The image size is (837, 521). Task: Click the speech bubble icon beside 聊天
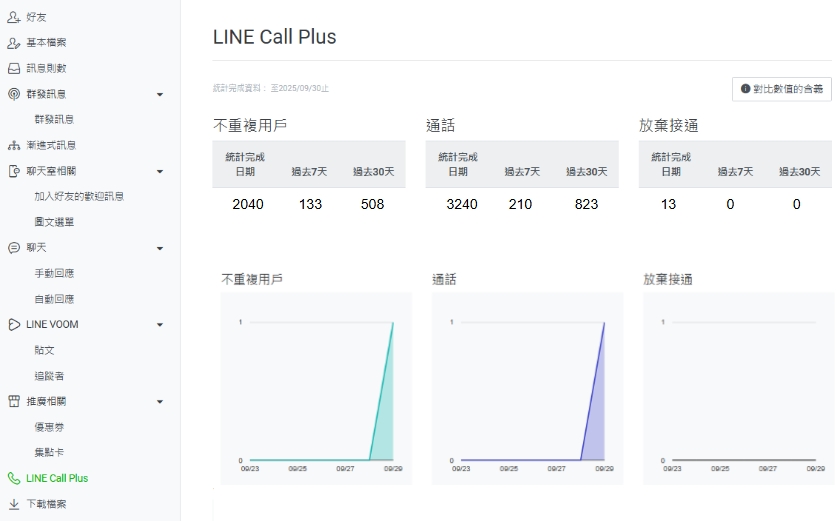pos(13,248)
